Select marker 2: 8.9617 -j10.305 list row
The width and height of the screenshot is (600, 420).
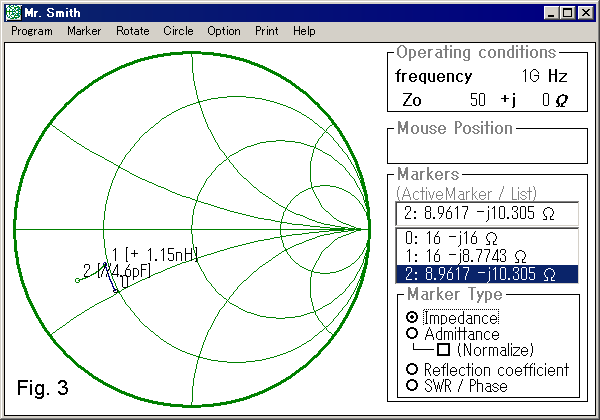486,274
